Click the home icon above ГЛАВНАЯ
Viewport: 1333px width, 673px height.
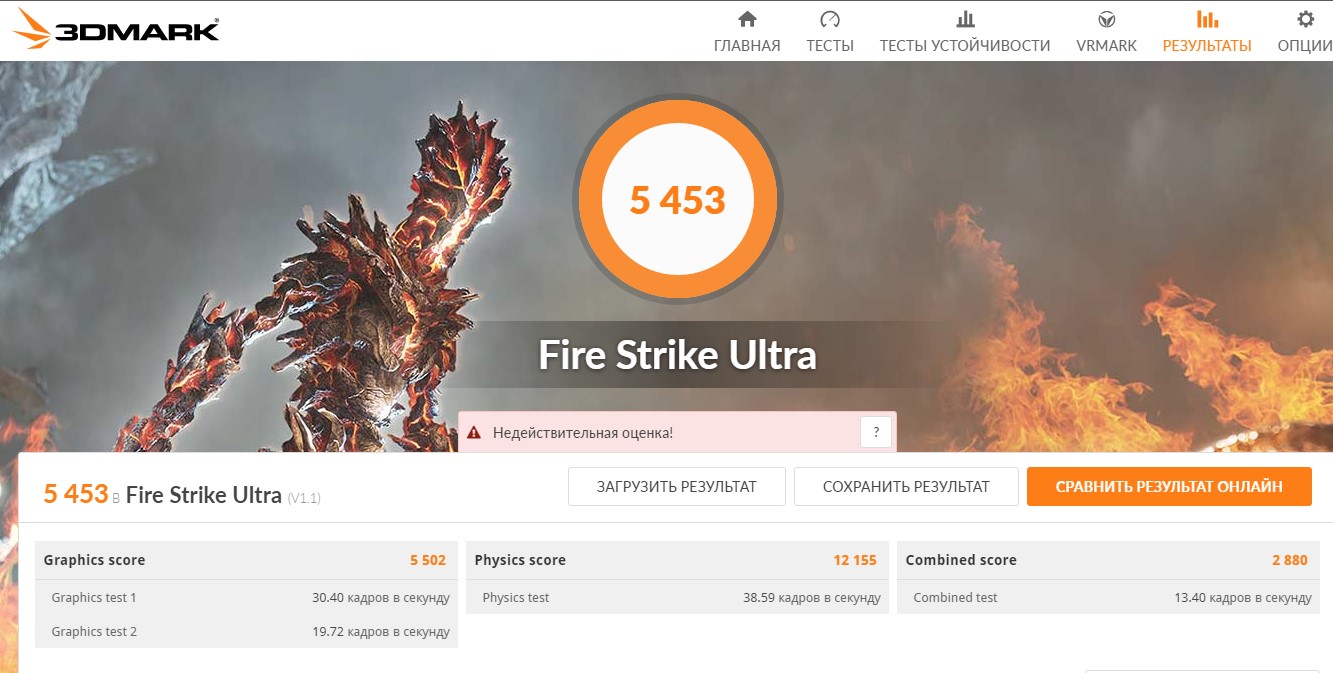tap(747, 19)
